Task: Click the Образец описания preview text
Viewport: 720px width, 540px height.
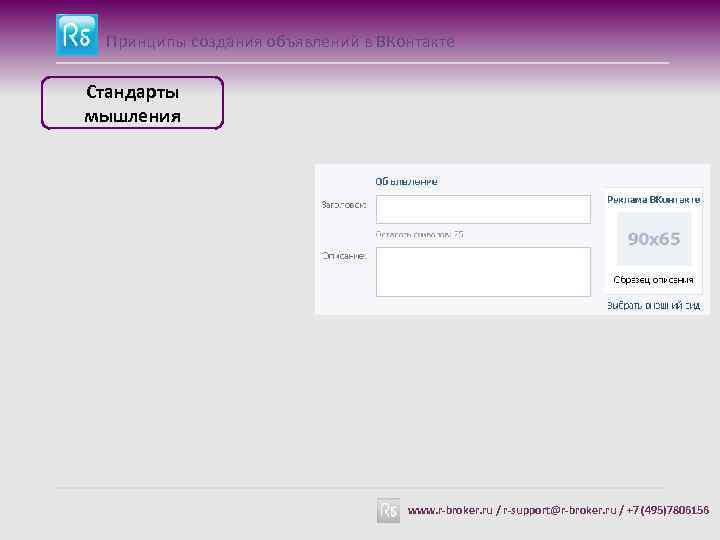Action: click(x=653, y=280)
